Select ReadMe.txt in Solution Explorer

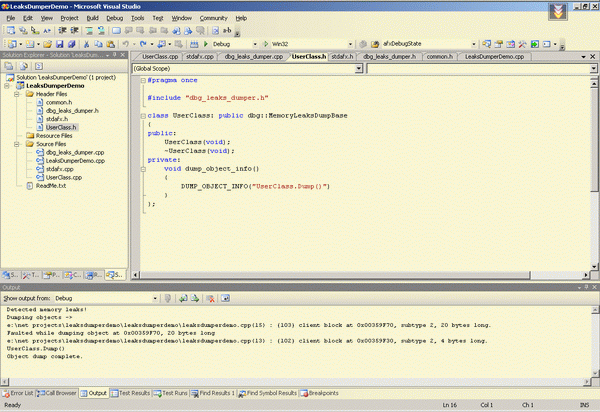(51, 186)
